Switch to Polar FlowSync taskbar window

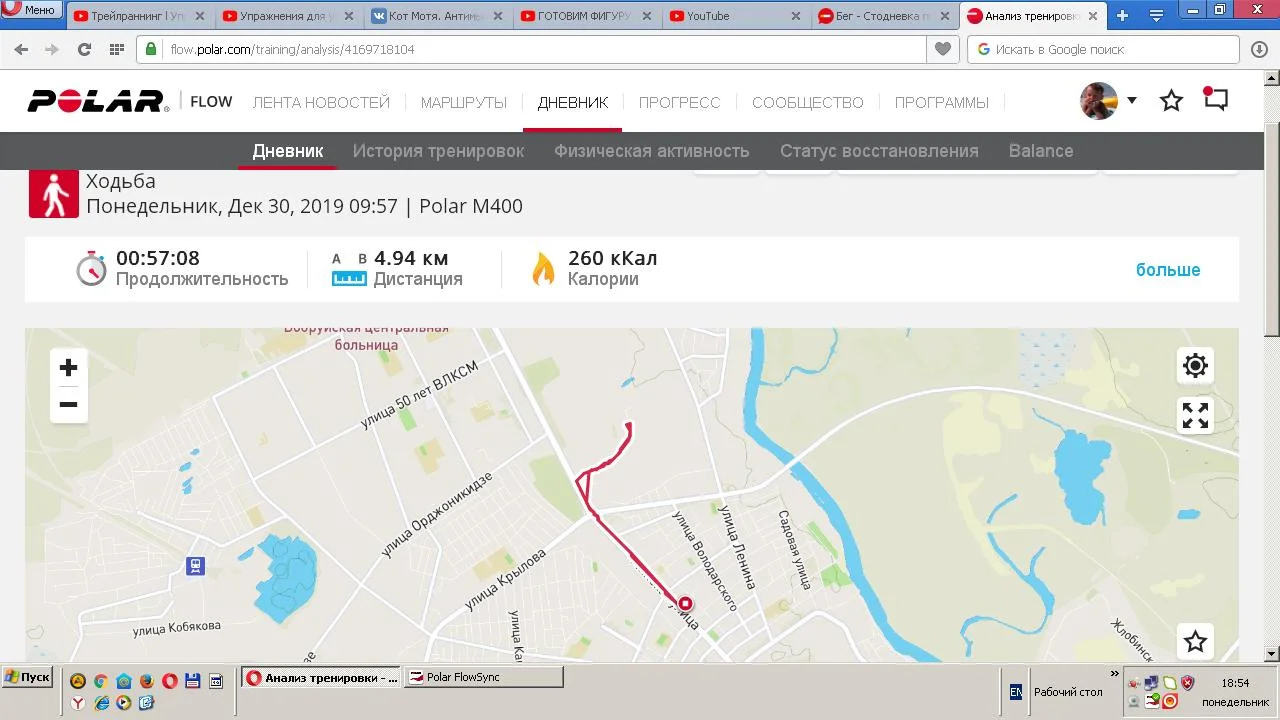(x=484, y=677)
